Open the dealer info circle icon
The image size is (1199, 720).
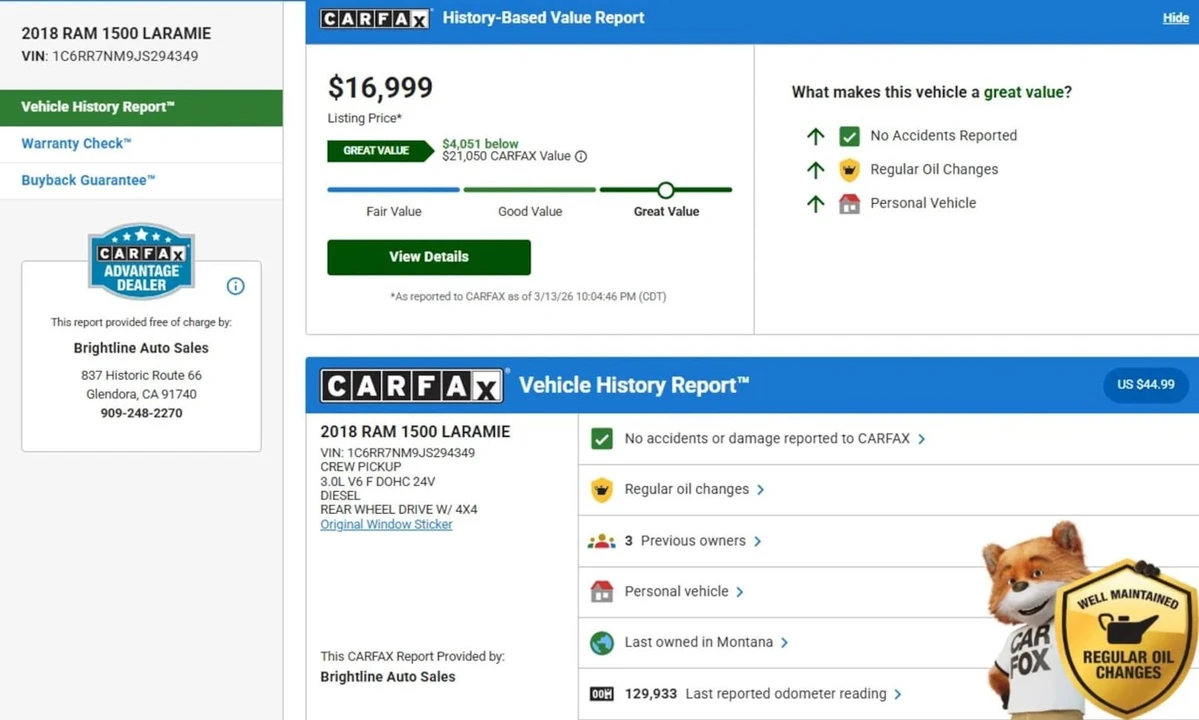click(236, 286)
